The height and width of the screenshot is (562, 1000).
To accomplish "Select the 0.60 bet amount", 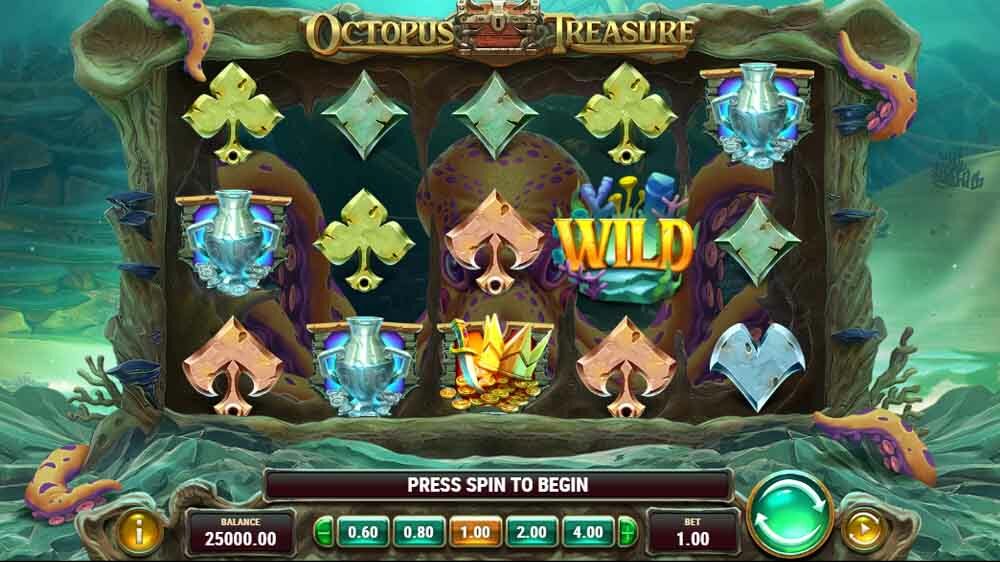I will pyautogui.click(x=363, y=532).
